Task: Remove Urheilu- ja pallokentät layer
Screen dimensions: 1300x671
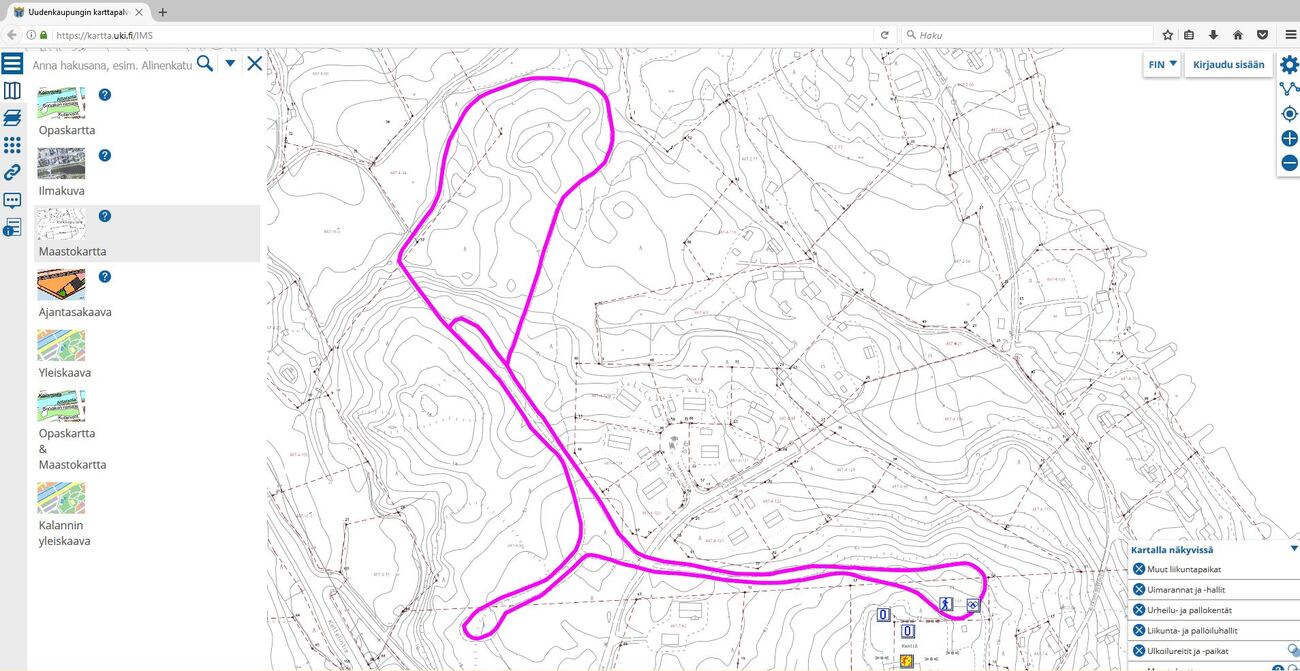Action: click(x=1139, y=610)
